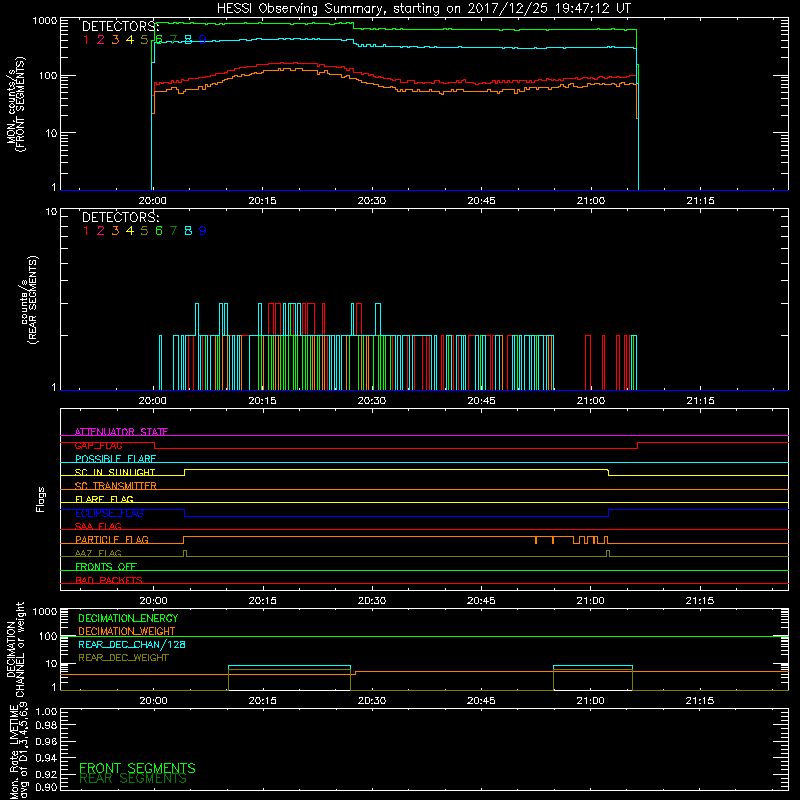This screenshot has width=800, height=800.
Task: Select the ATTENUATOR_STATE flag label
Action: point(121,432)
